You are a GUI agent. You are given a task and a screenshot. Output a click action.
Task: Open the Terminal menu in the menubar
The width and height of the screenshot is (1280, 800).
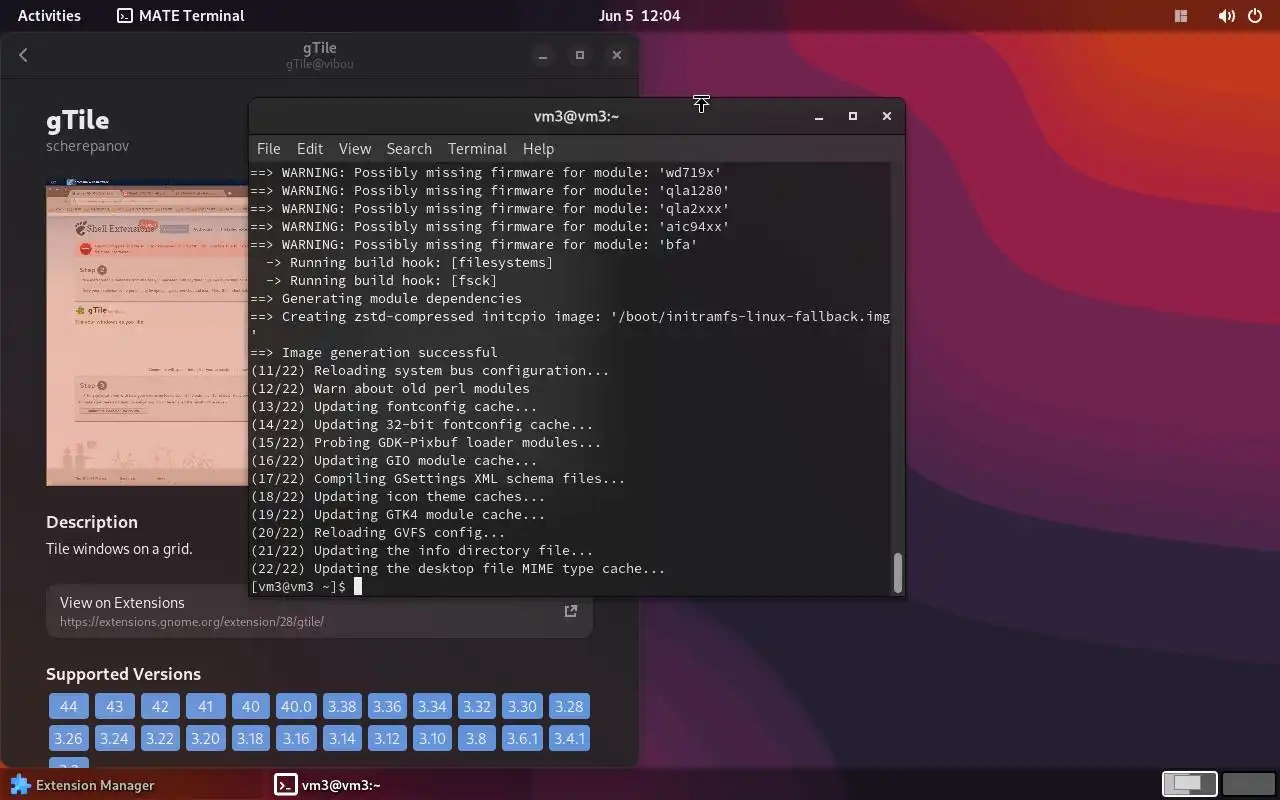pyautogui.click(x=477, y=148)
